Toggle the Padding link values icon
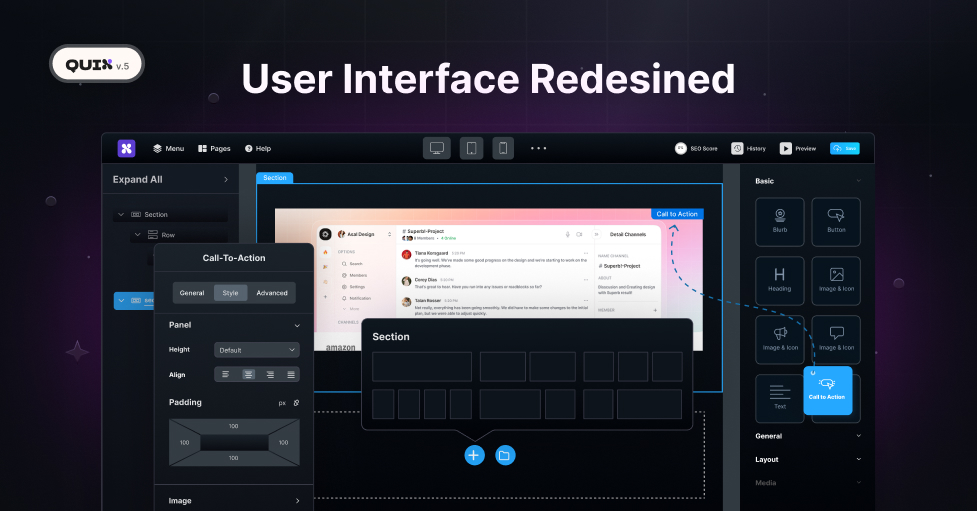The image size is (977, 511). pyautogui.click(x=296, y=403)
